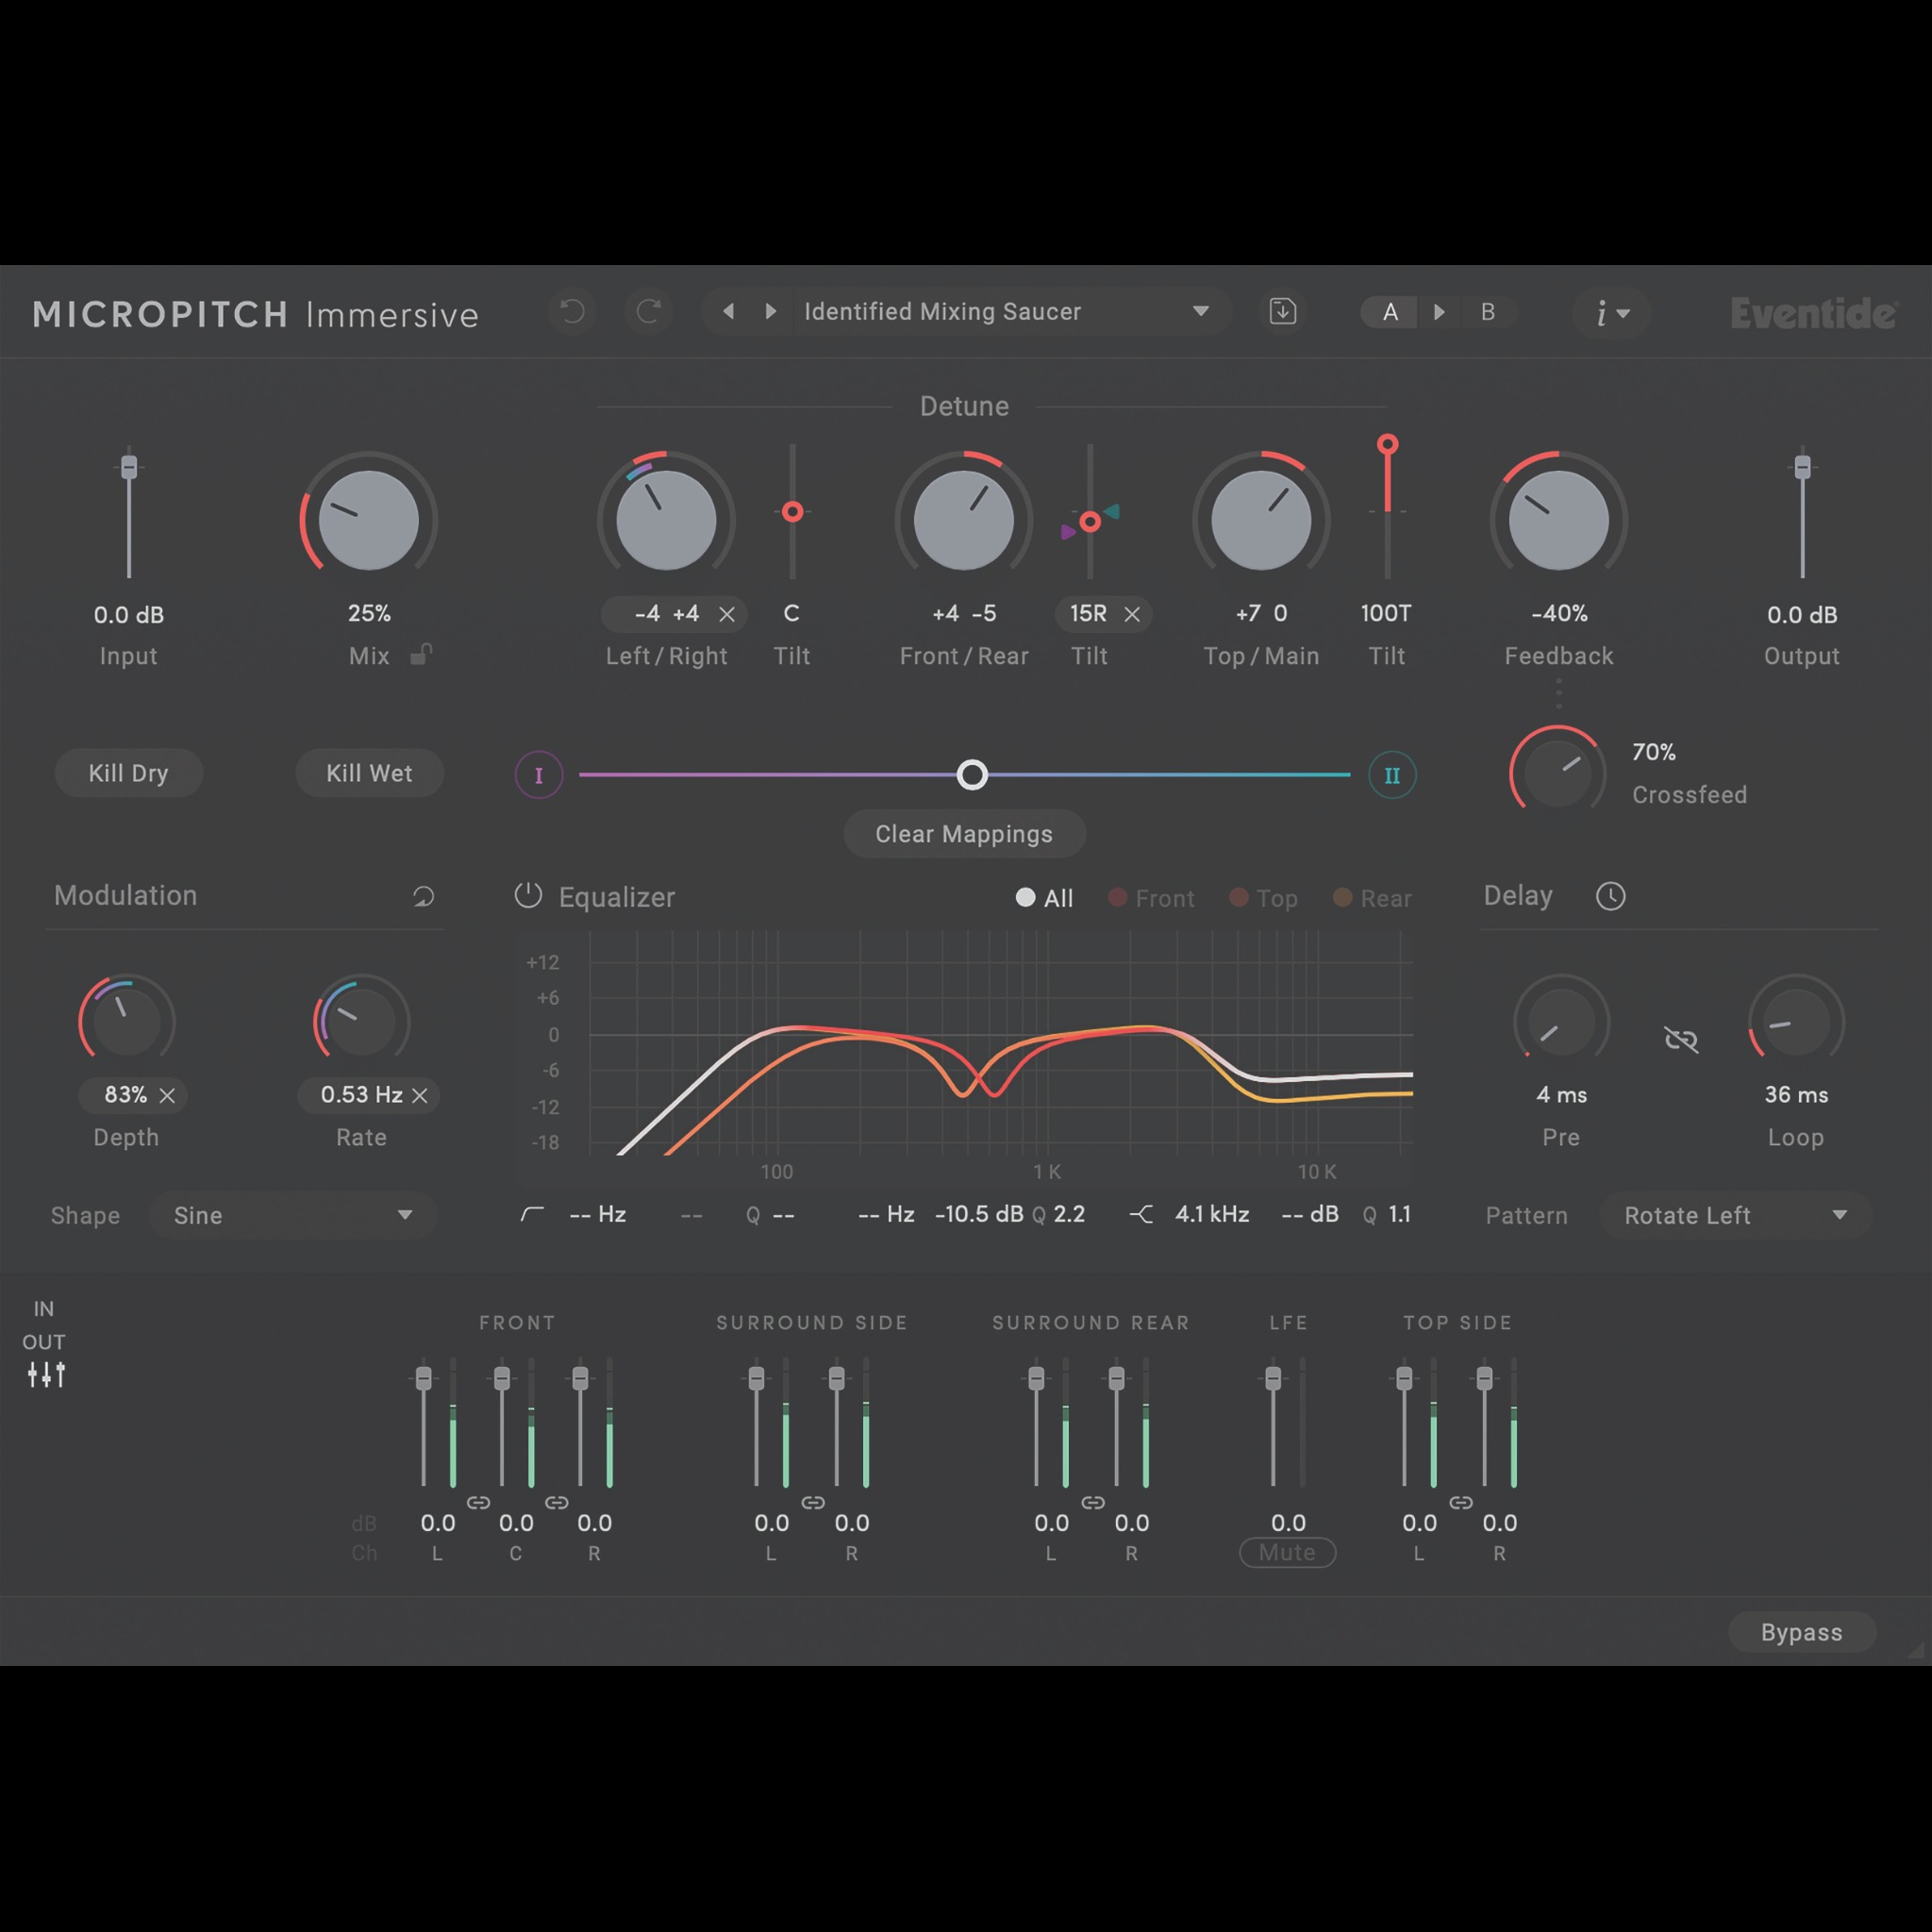Click the redo arrow icon
Screen dimensions: 1932x1932
(x=649, y=312)
